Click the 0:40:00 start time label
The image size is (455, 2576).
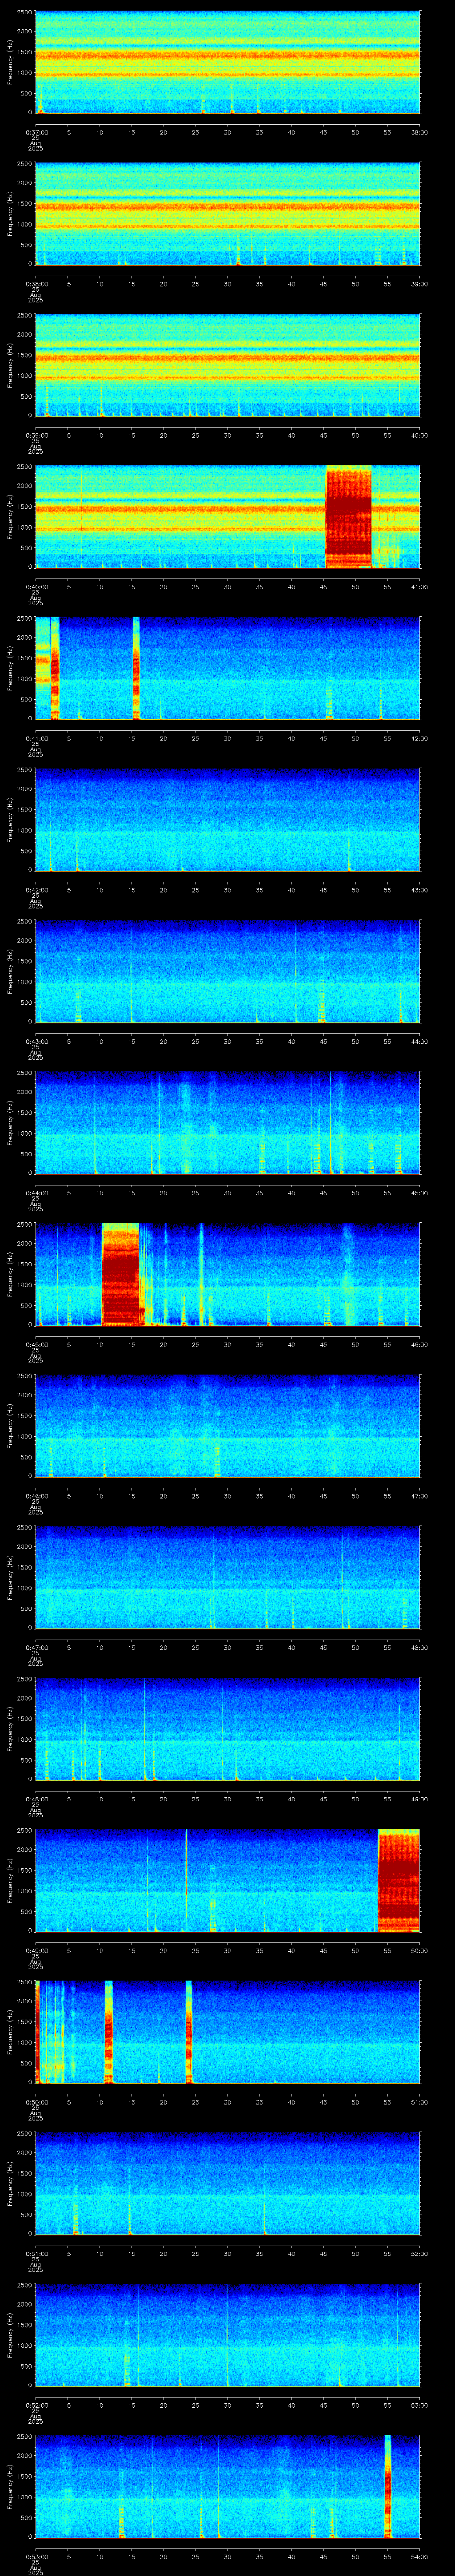pos(36,587)
